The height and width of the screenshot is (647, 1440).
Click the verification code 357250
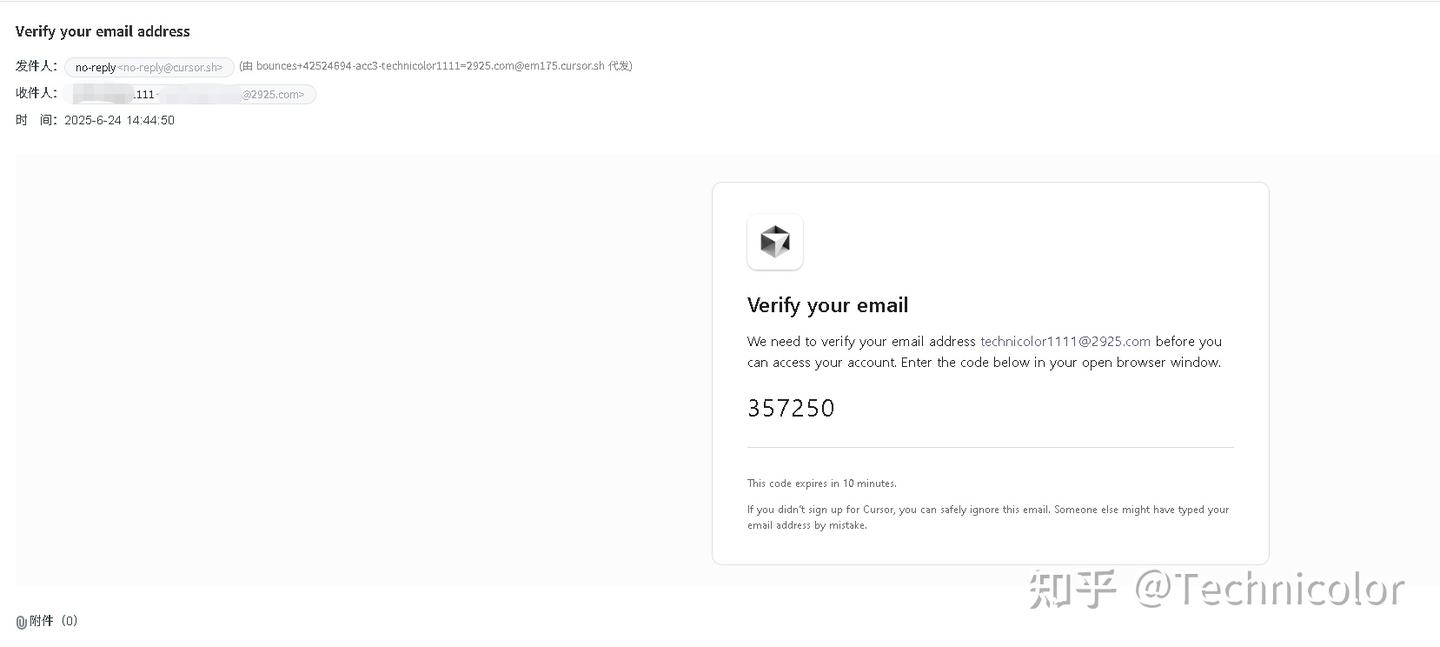click(x=791, y=408)
